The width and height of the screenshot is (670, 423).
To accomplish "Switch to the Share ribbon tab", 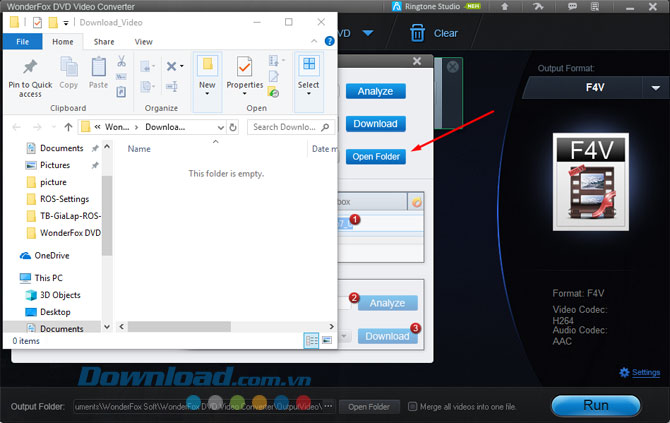I will click(104, 41).
